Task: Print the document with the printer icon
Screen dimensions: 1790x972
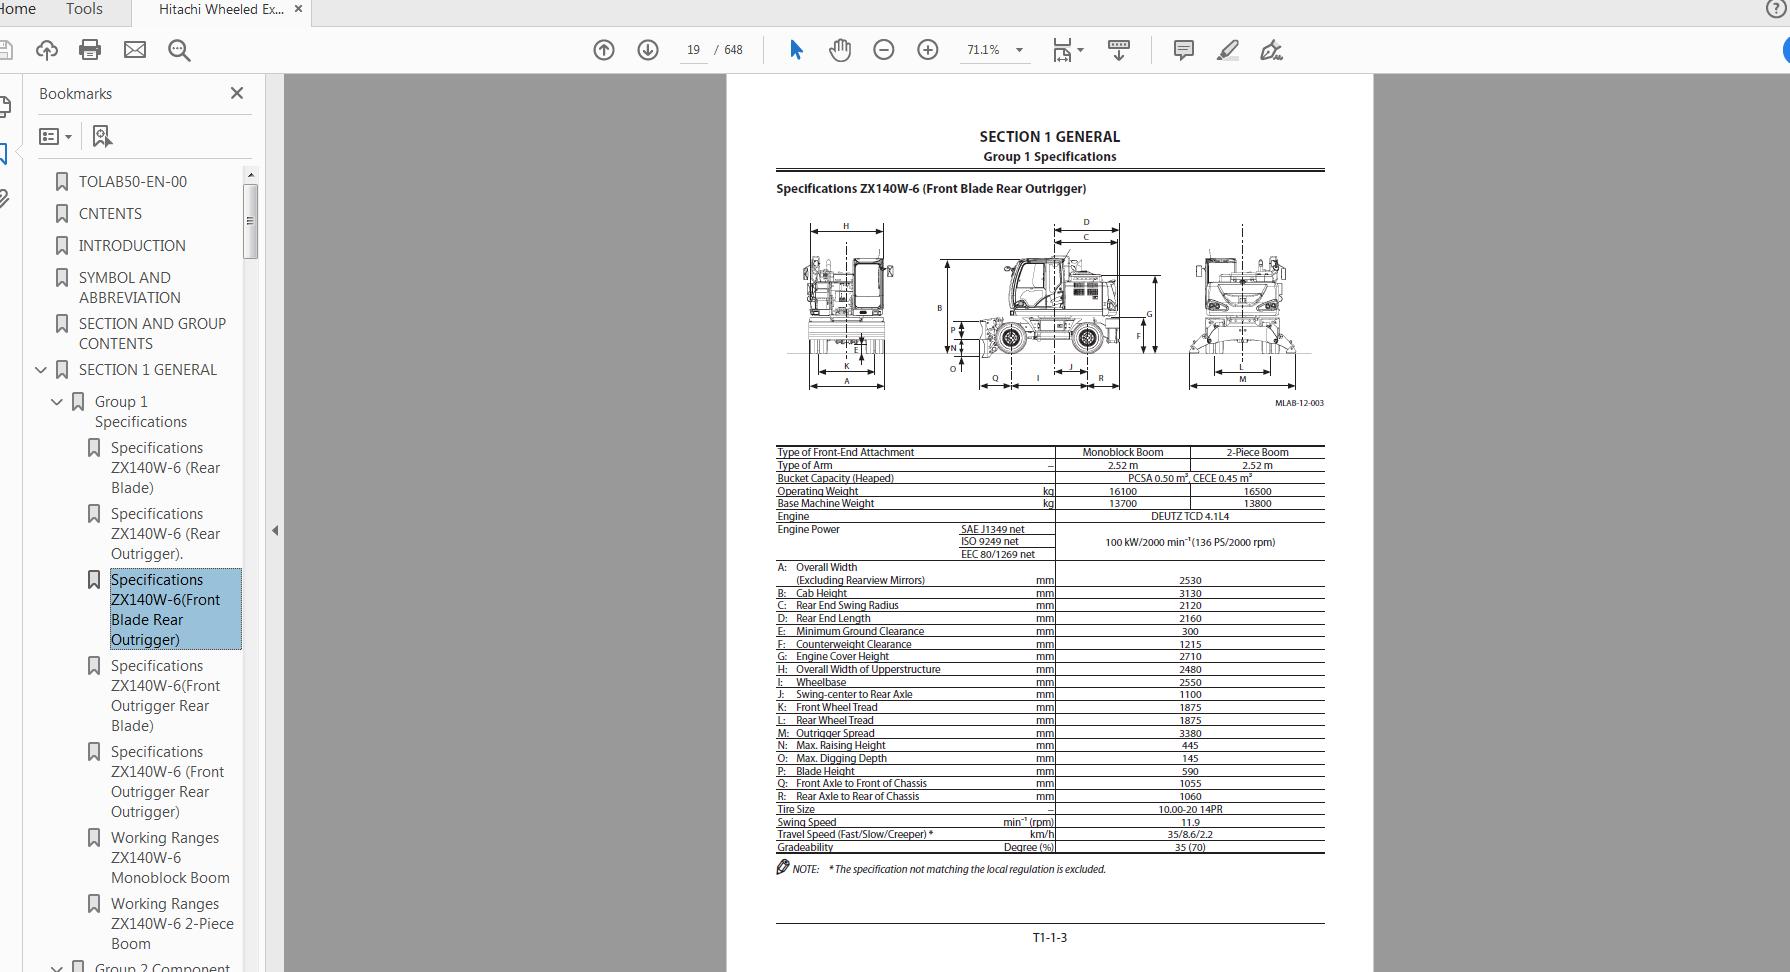Action: pos(90,50)
